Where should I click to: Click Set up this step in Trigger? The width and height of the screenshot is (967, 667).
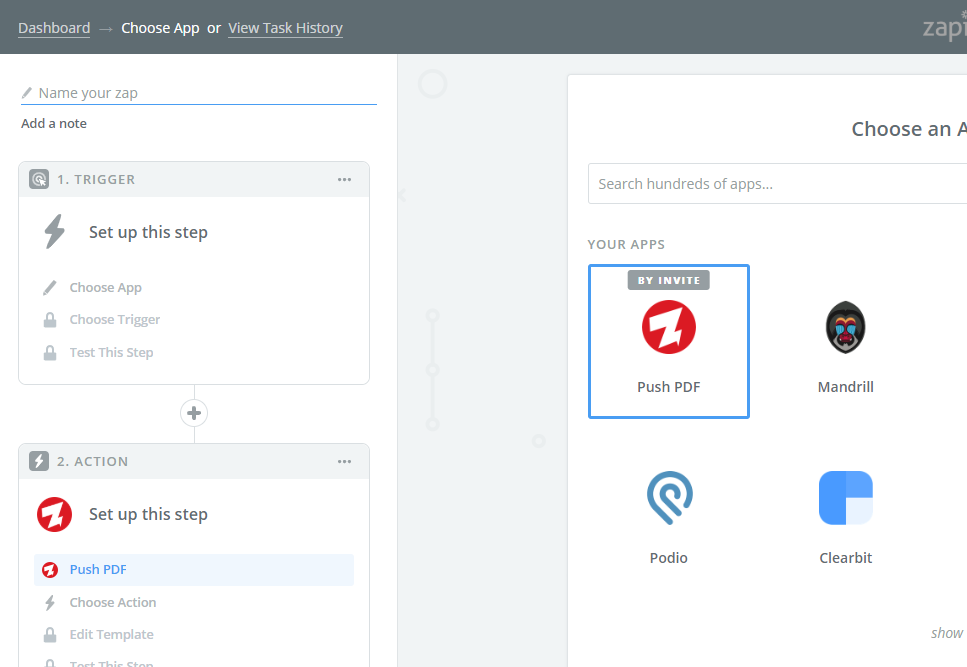148,232
